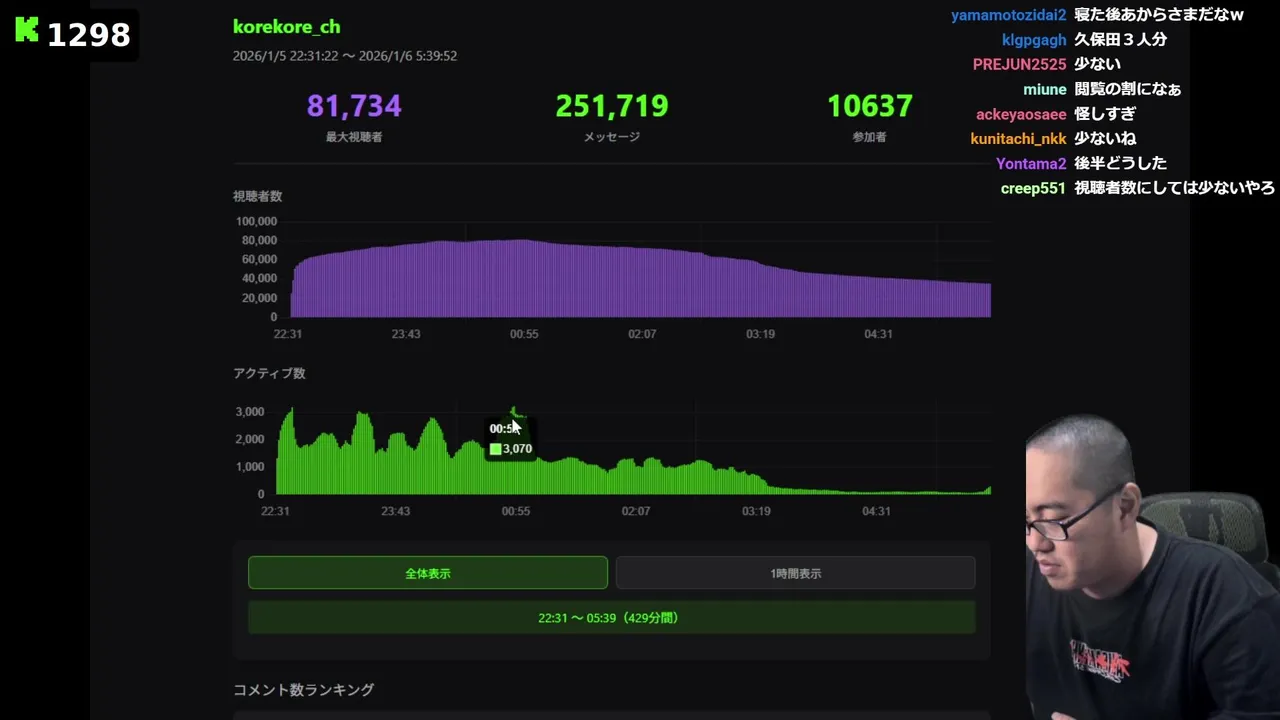Click the 04:31 label on active chart axis
Viewport: 1280px width, 720px height.
[876, 511]
